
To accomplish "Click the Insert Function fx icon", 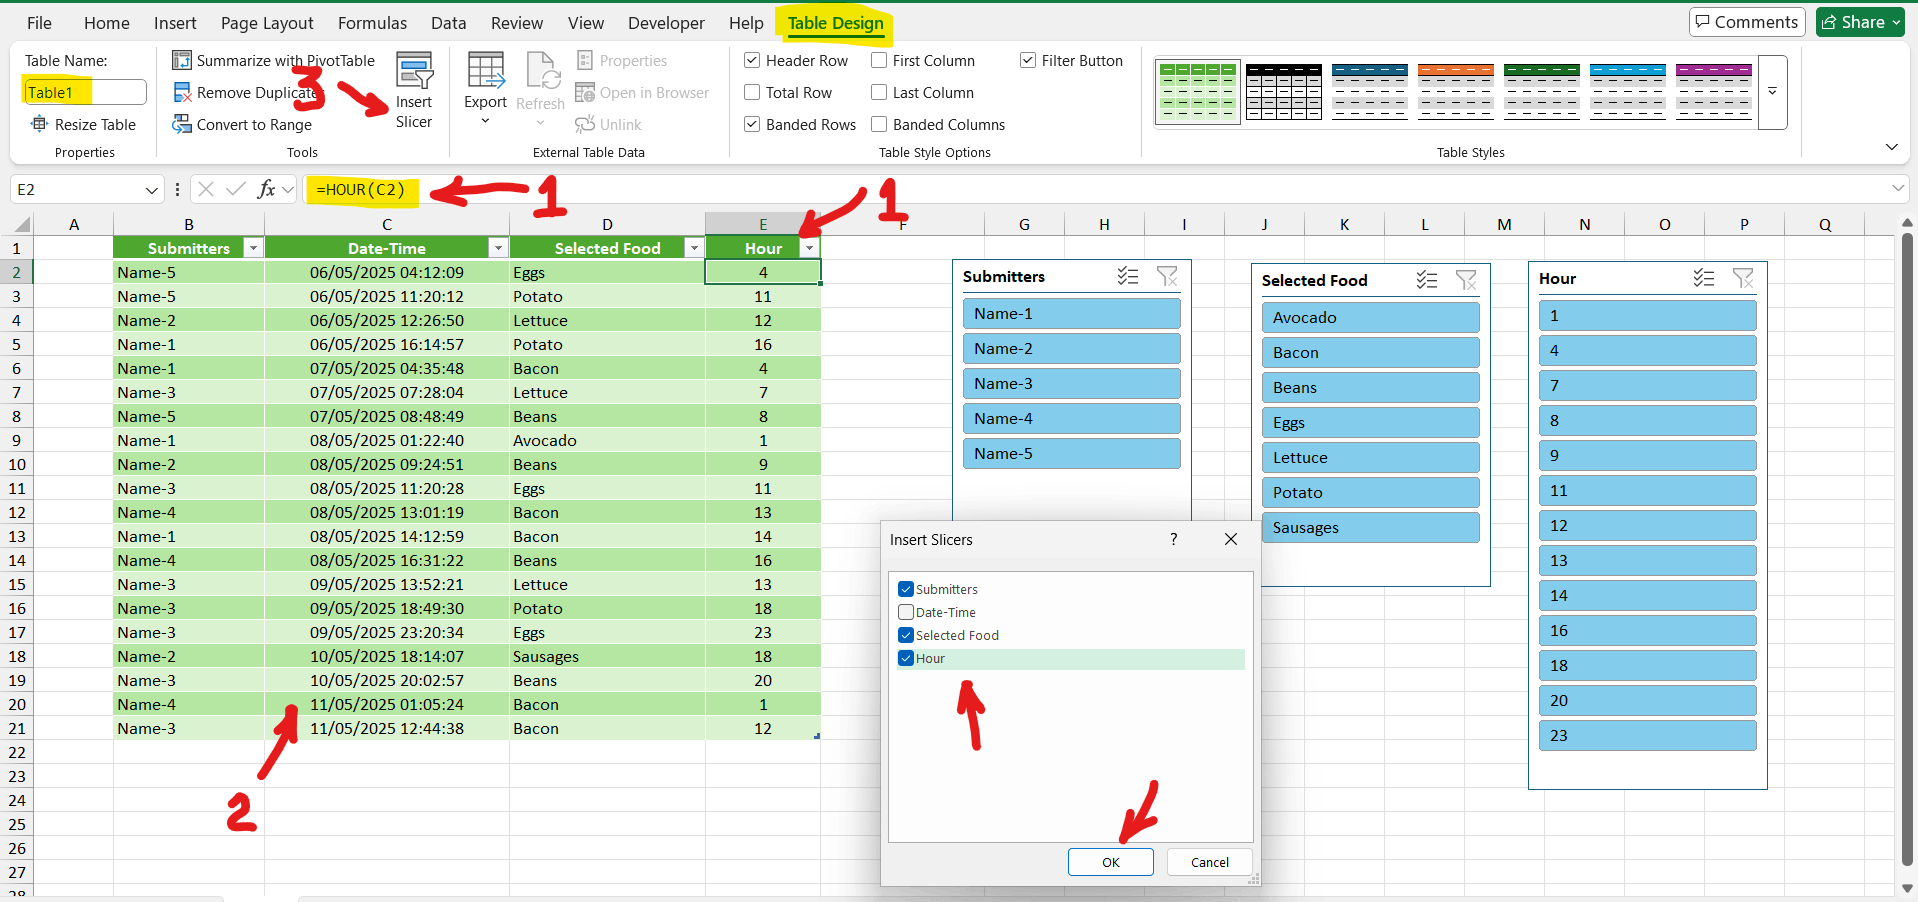I will coord(266,189).
